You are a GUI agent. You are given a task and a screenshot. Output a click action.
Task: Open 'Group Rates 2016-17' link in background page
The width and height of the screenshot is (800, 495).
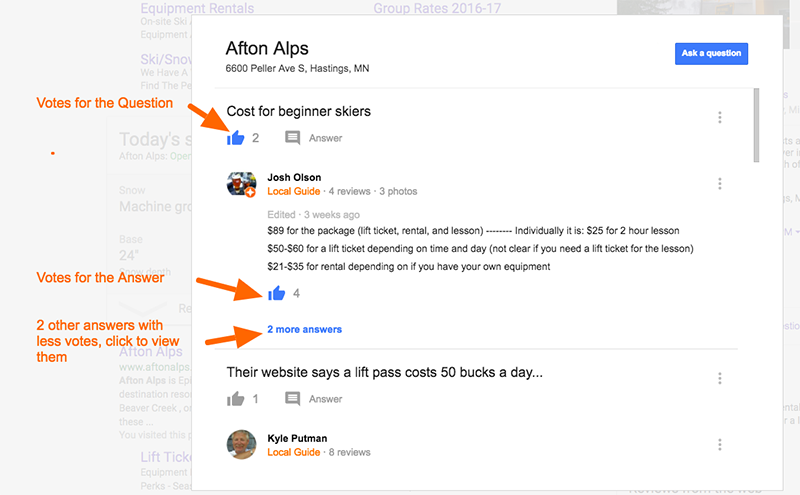(x=437, y=8)
